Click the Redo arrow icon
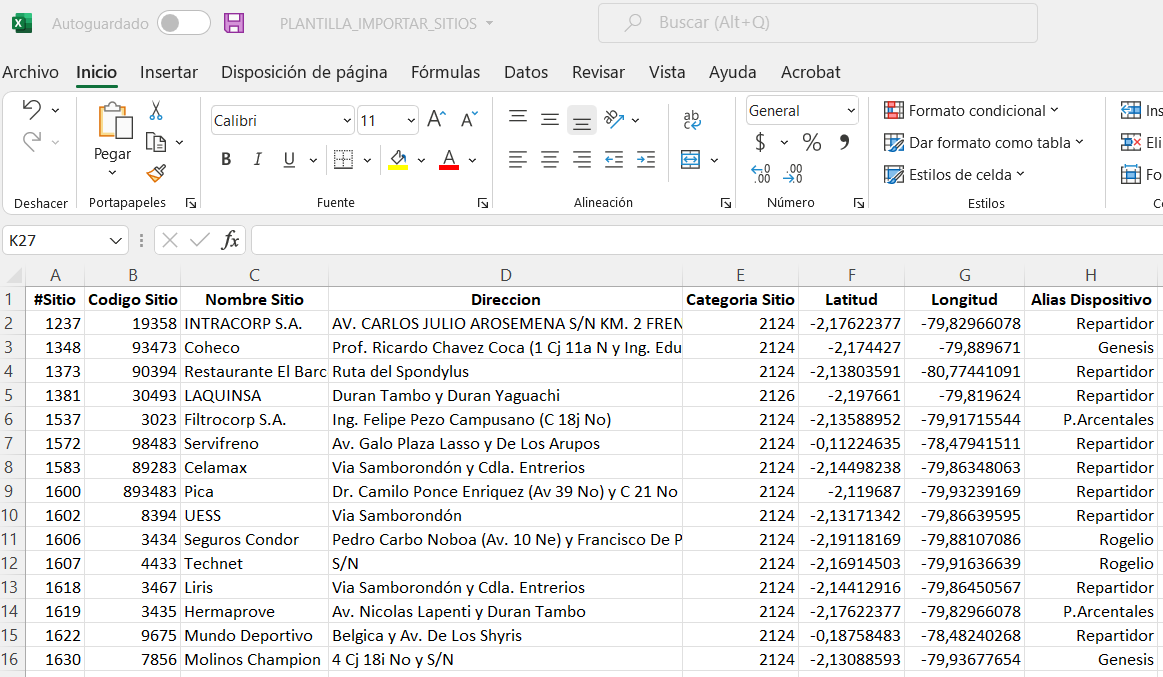This screenshot has height=677, width=1163. (32, 141)
